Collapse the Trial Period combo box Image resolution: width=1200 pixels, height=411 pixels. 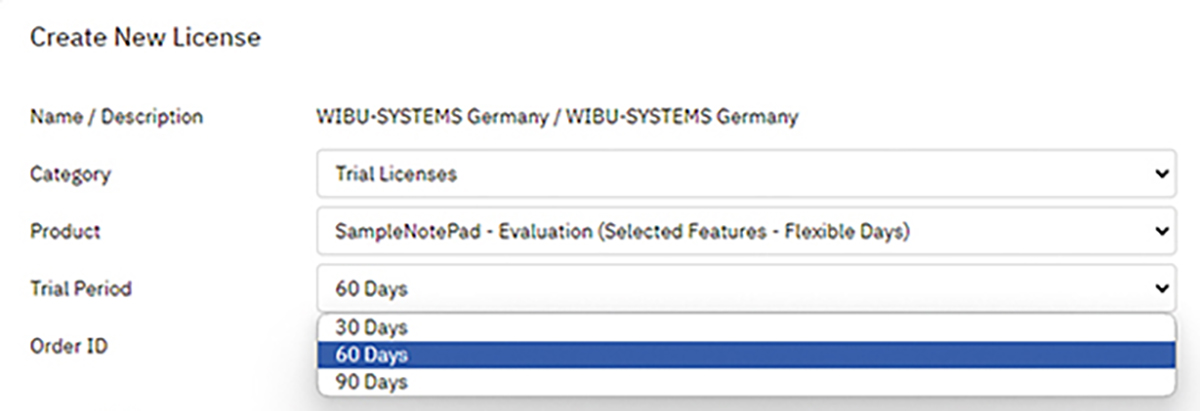(746, 288)
